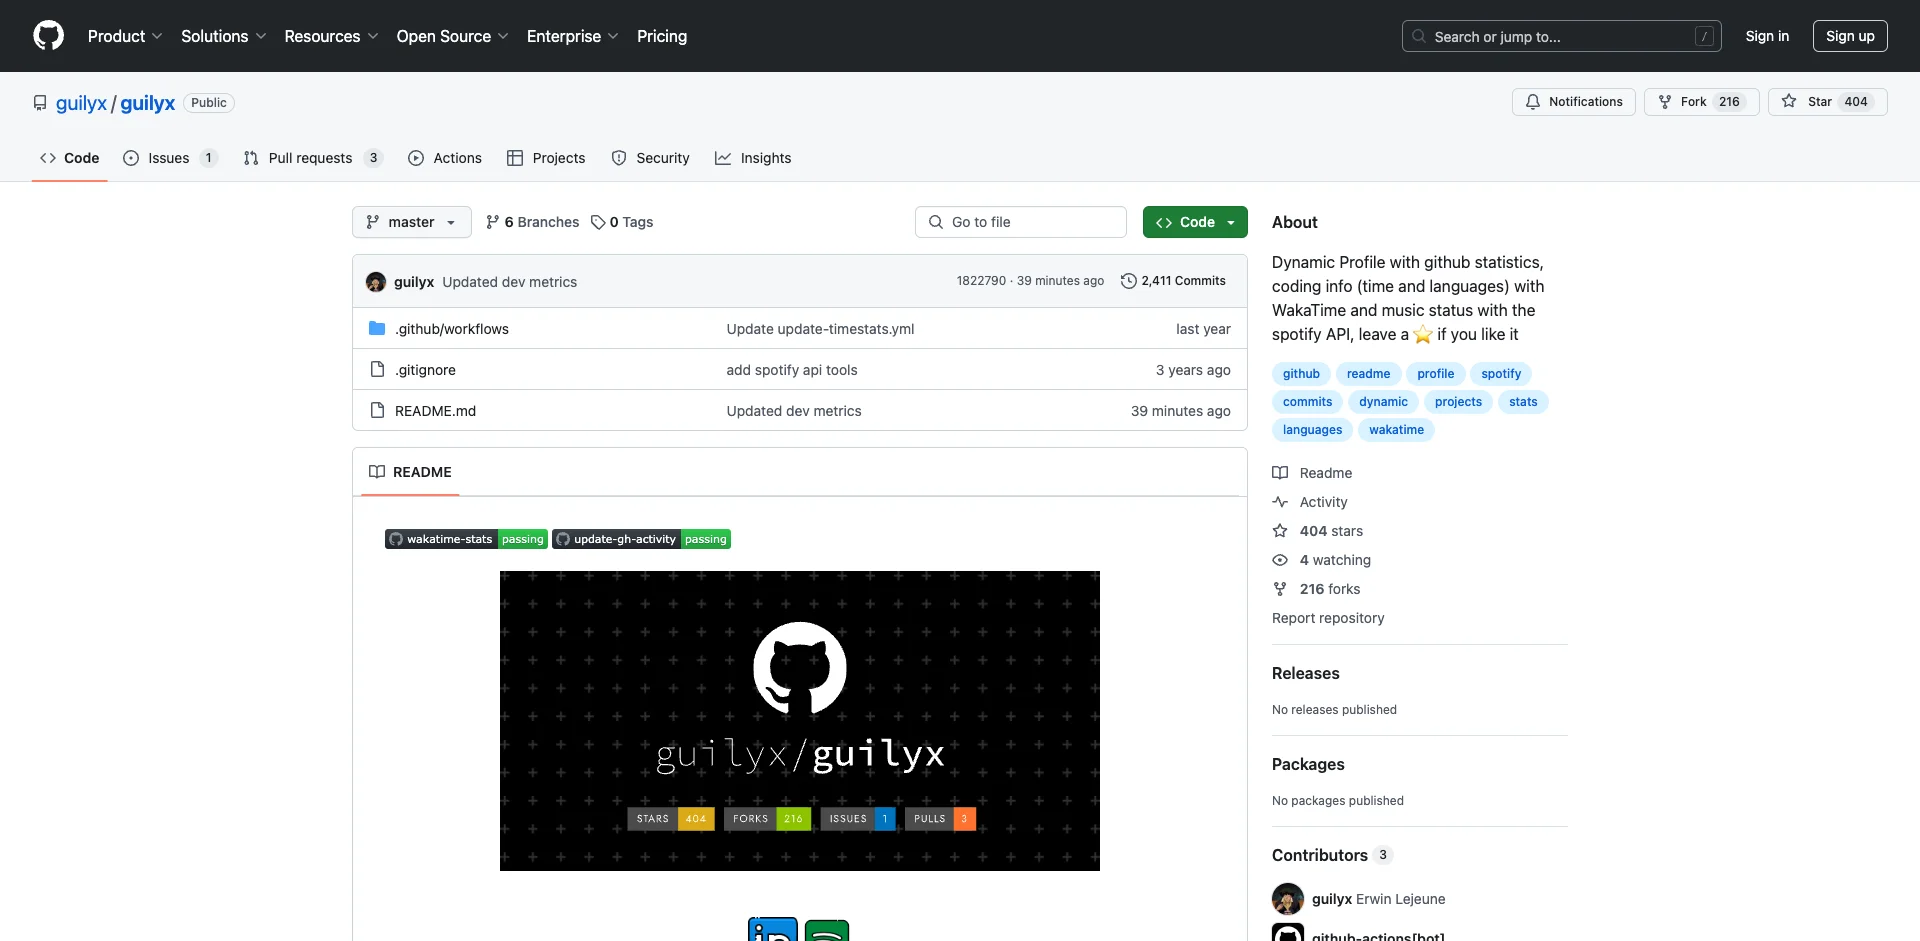Click the Sign up button
Image resolution: width=1920 pixels, height=941 pixels.
click(1850, 36)
